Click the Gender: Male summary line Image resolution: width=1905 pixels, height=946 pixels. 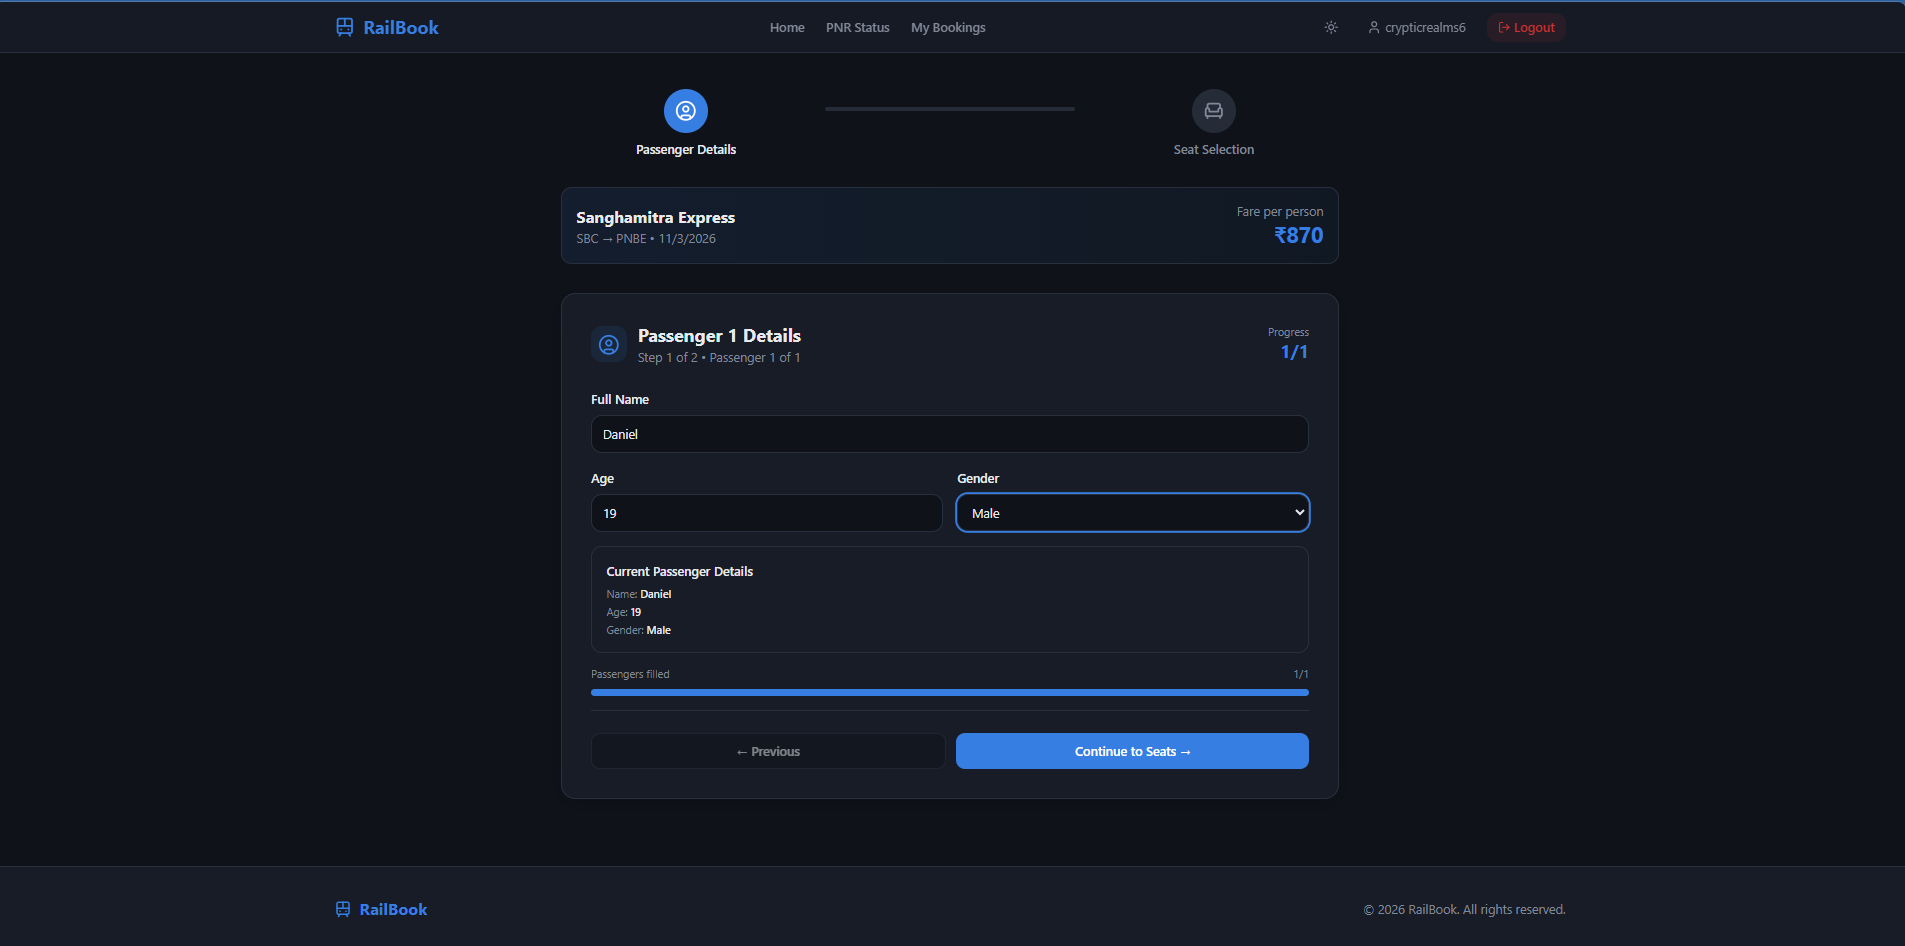(x=638, y=630)
